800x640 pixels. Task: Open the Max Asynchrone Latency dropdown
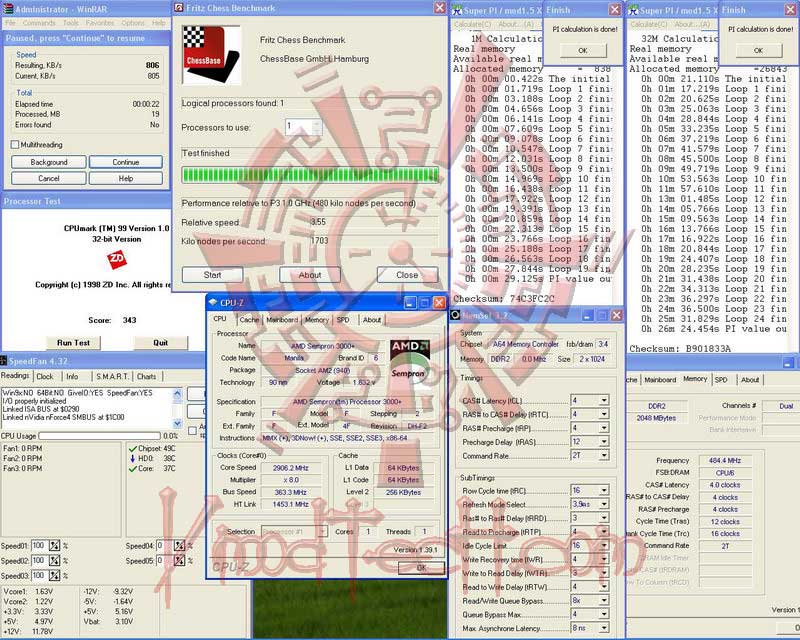pos(604,628)
